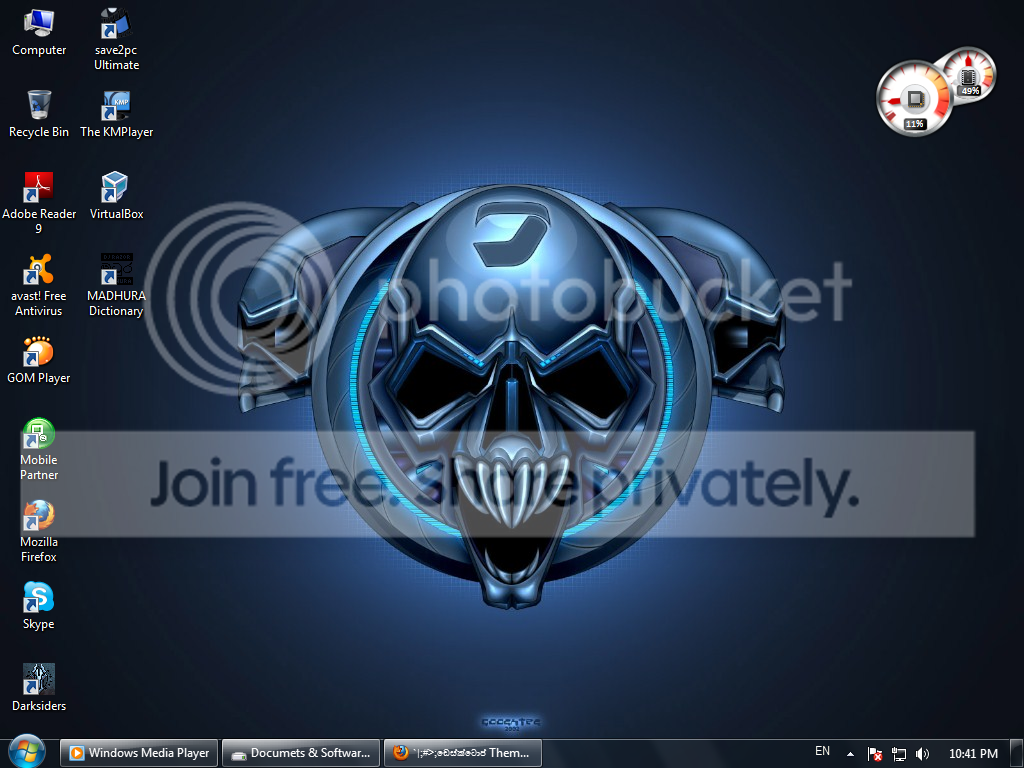Open save2pc Ultimate shortcut
Viewport: 1024px width, 768px height.
click(116, 39)
